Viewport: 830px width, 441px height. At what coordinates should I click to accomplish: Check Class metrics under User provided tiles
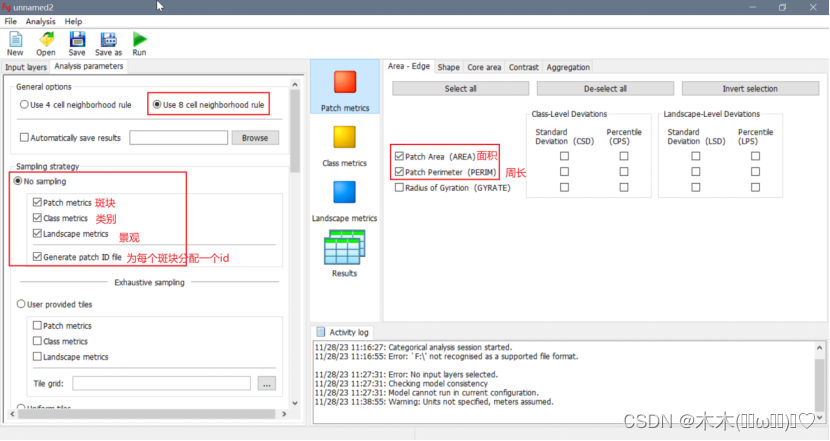(x=37, y=341)
